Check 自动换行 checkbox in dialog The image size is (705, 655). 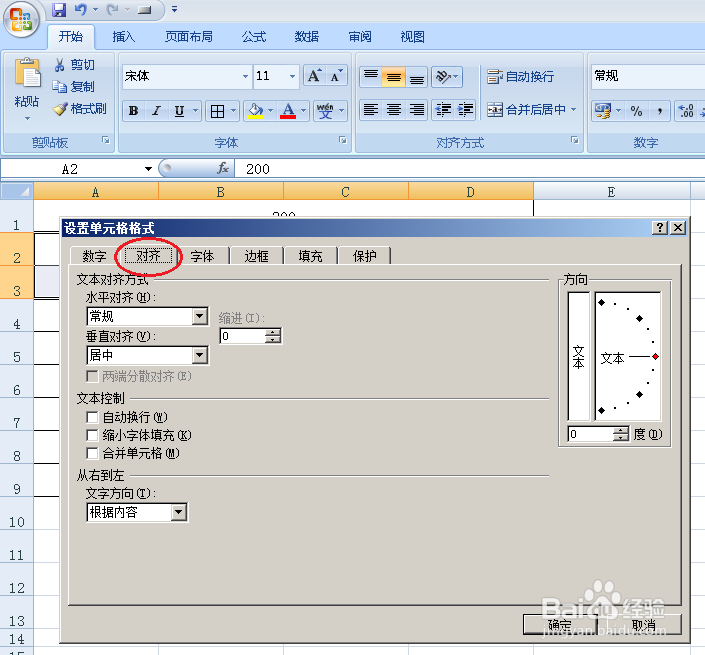pyautogui.click(x=92, y=417)
